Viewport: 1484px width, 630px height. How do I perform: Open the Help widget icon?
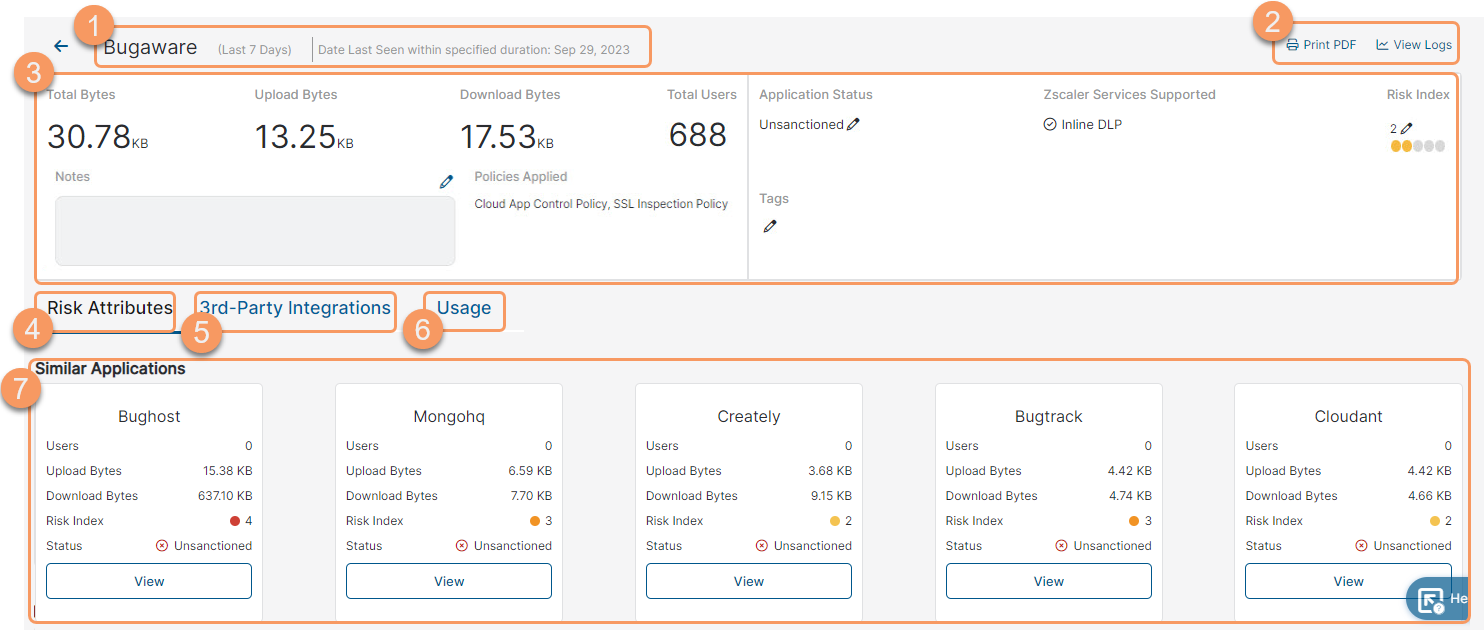(x=1432, y=600)
